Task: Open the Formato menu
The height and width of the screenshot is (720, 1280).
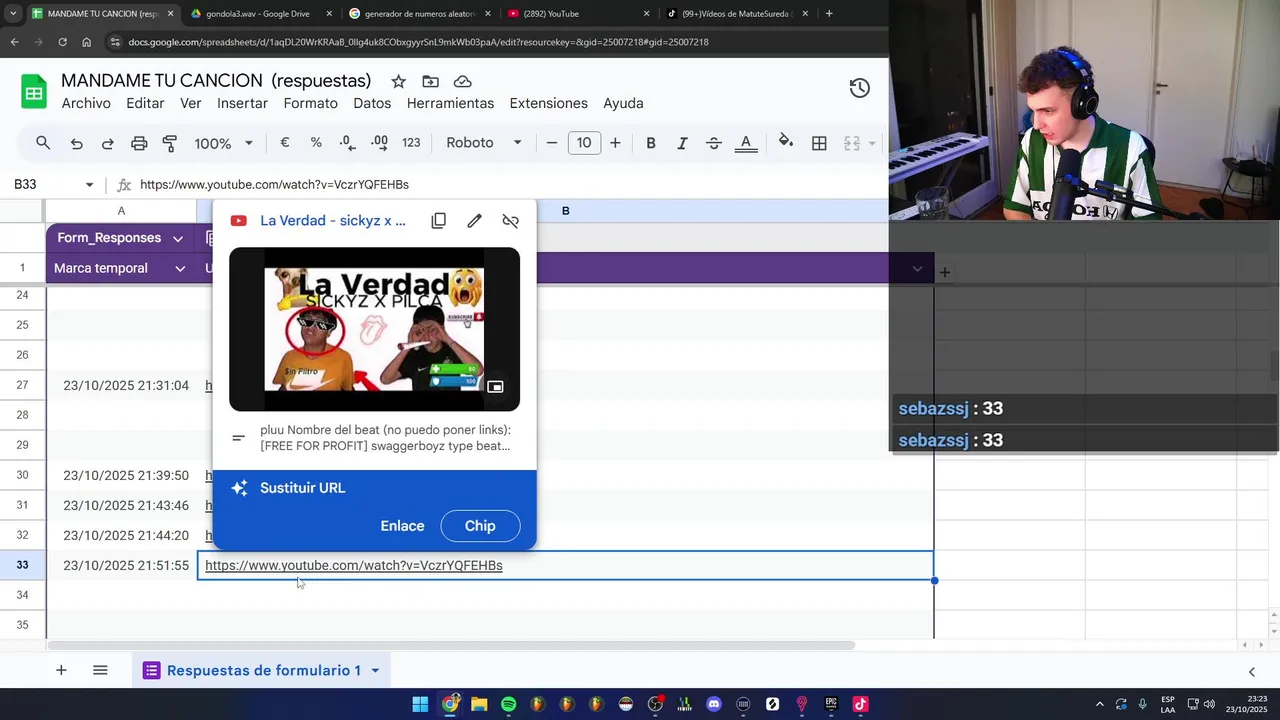Action: coord(310,103)
